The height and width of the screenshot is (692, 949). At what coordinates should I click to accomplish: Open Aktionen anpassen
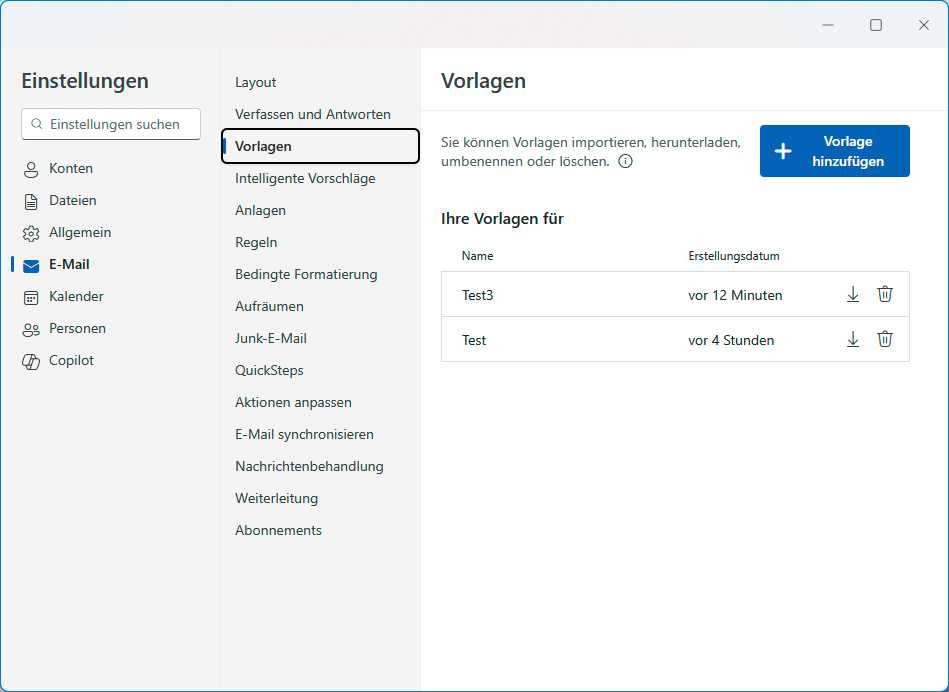(x=293, y=403)
